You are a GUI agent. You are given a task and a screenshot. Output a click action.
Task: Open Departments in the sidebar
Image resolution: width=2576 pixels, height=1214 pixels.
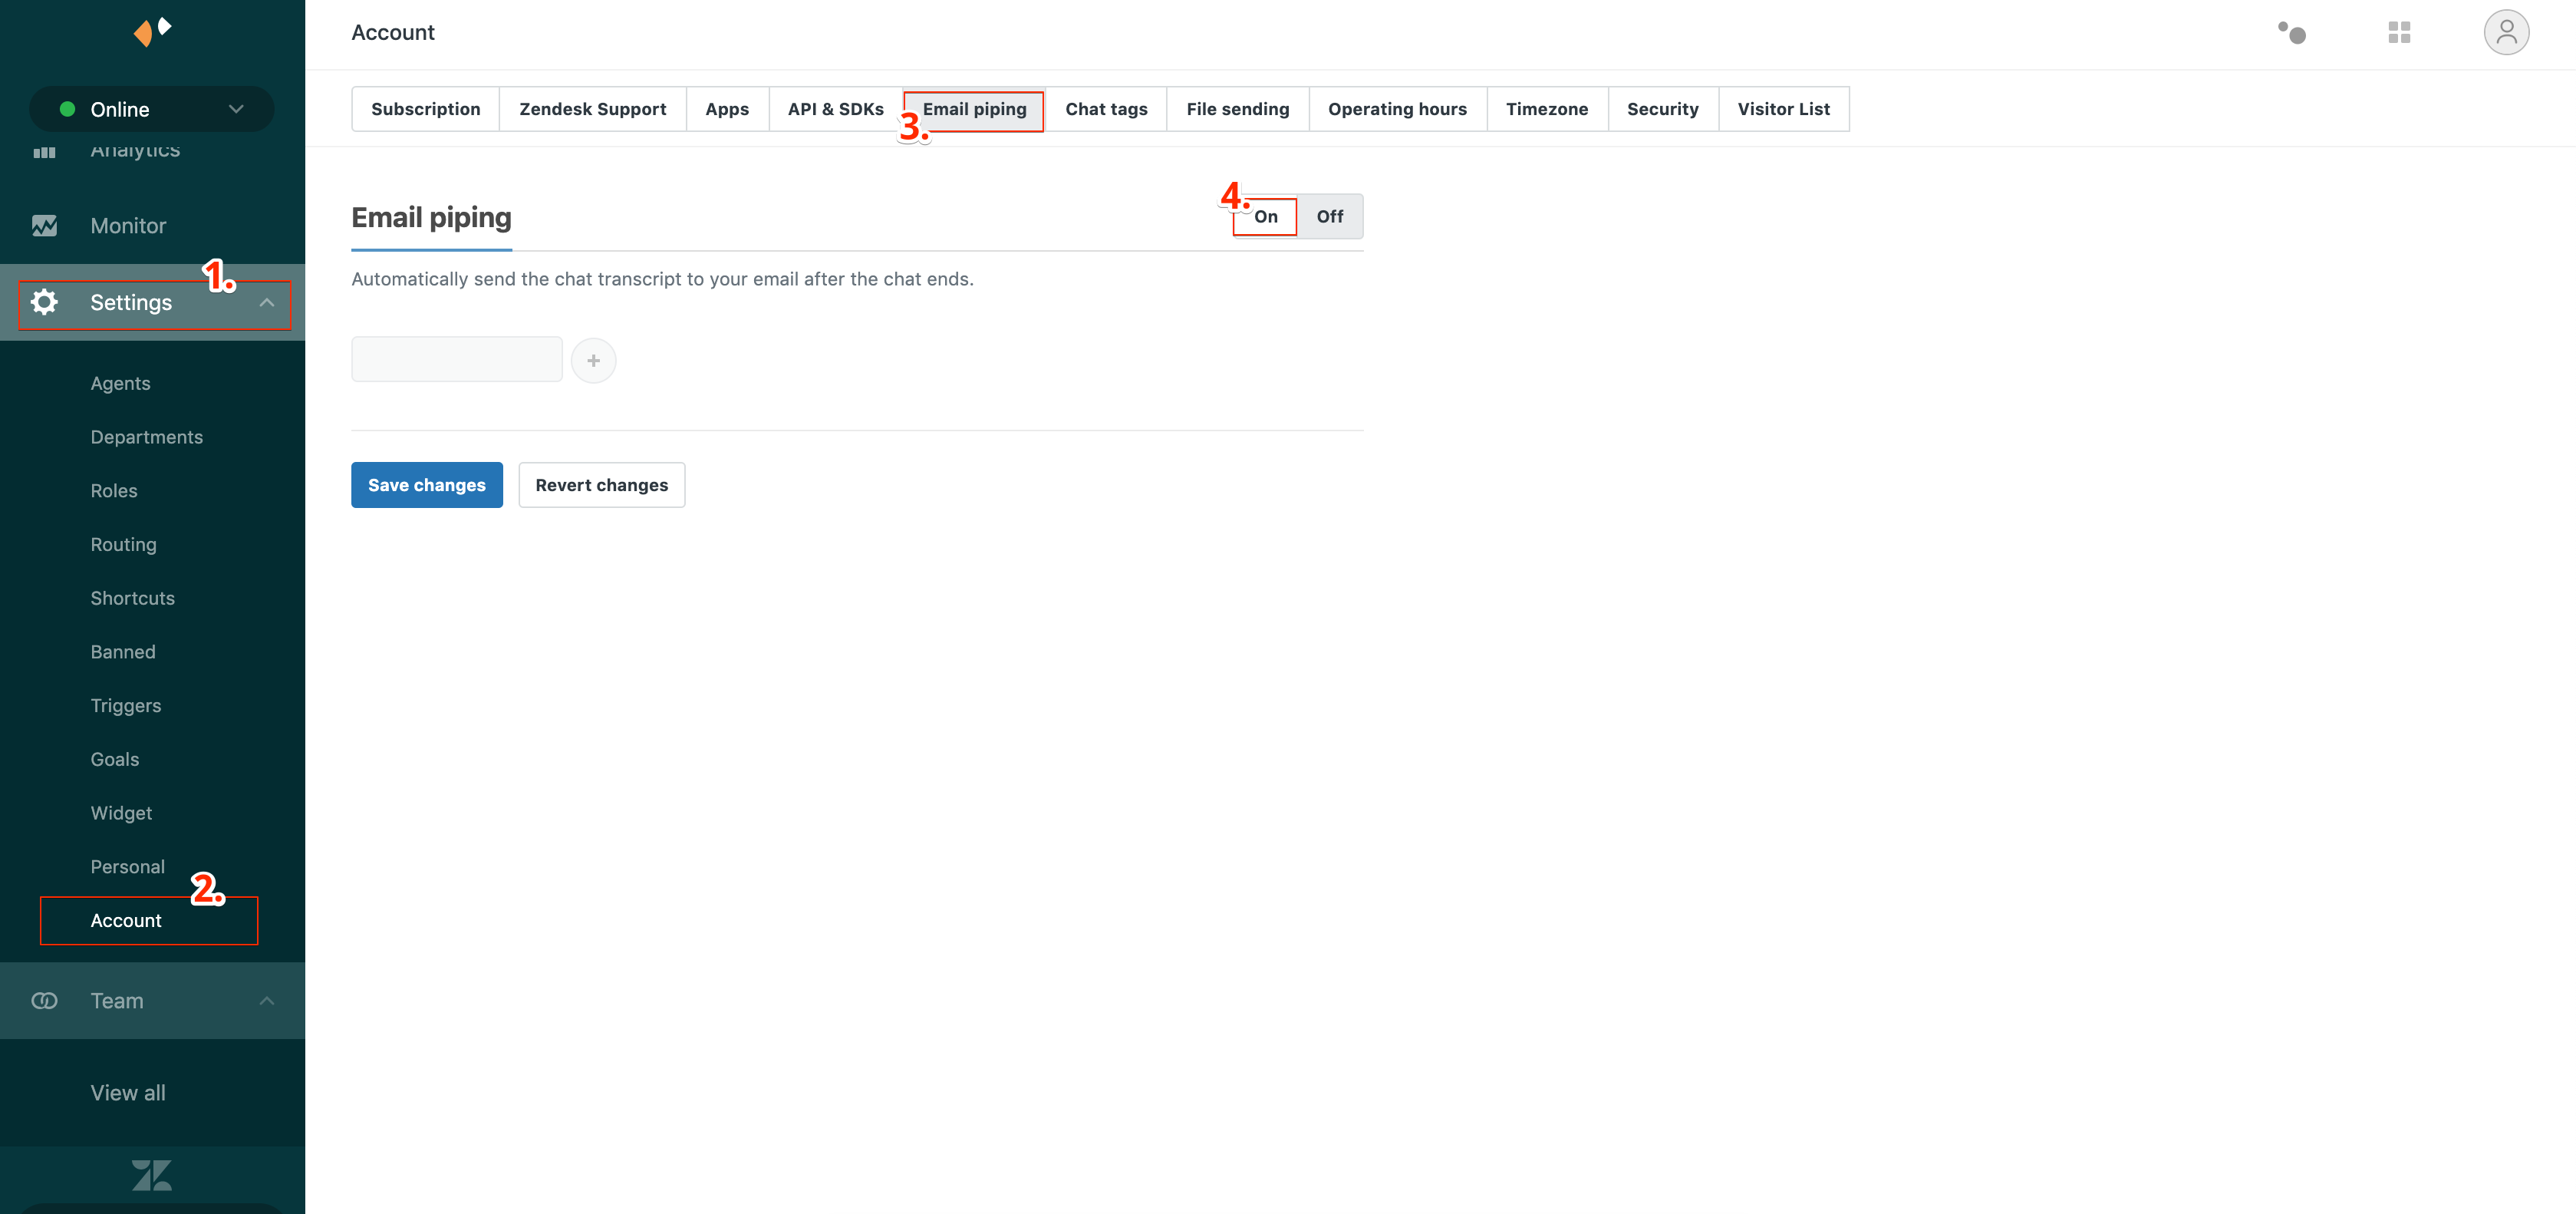pyautogui.click(x=147, y=437)
